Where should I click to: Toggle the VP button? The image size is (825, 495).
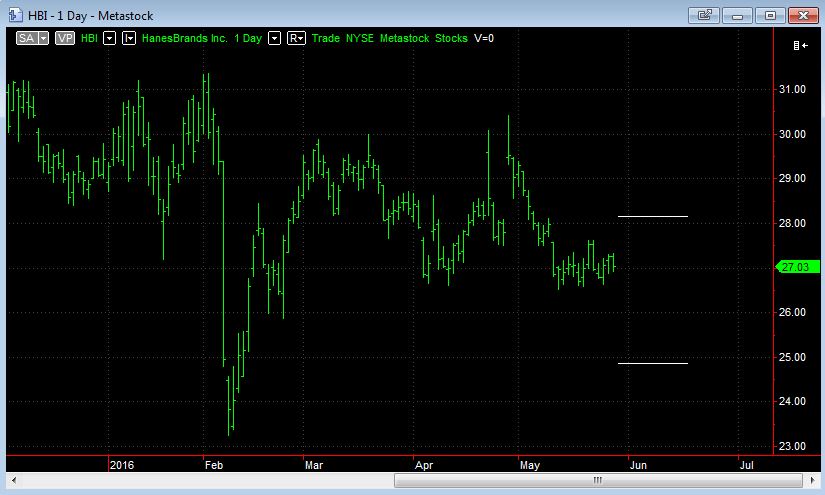65,38
